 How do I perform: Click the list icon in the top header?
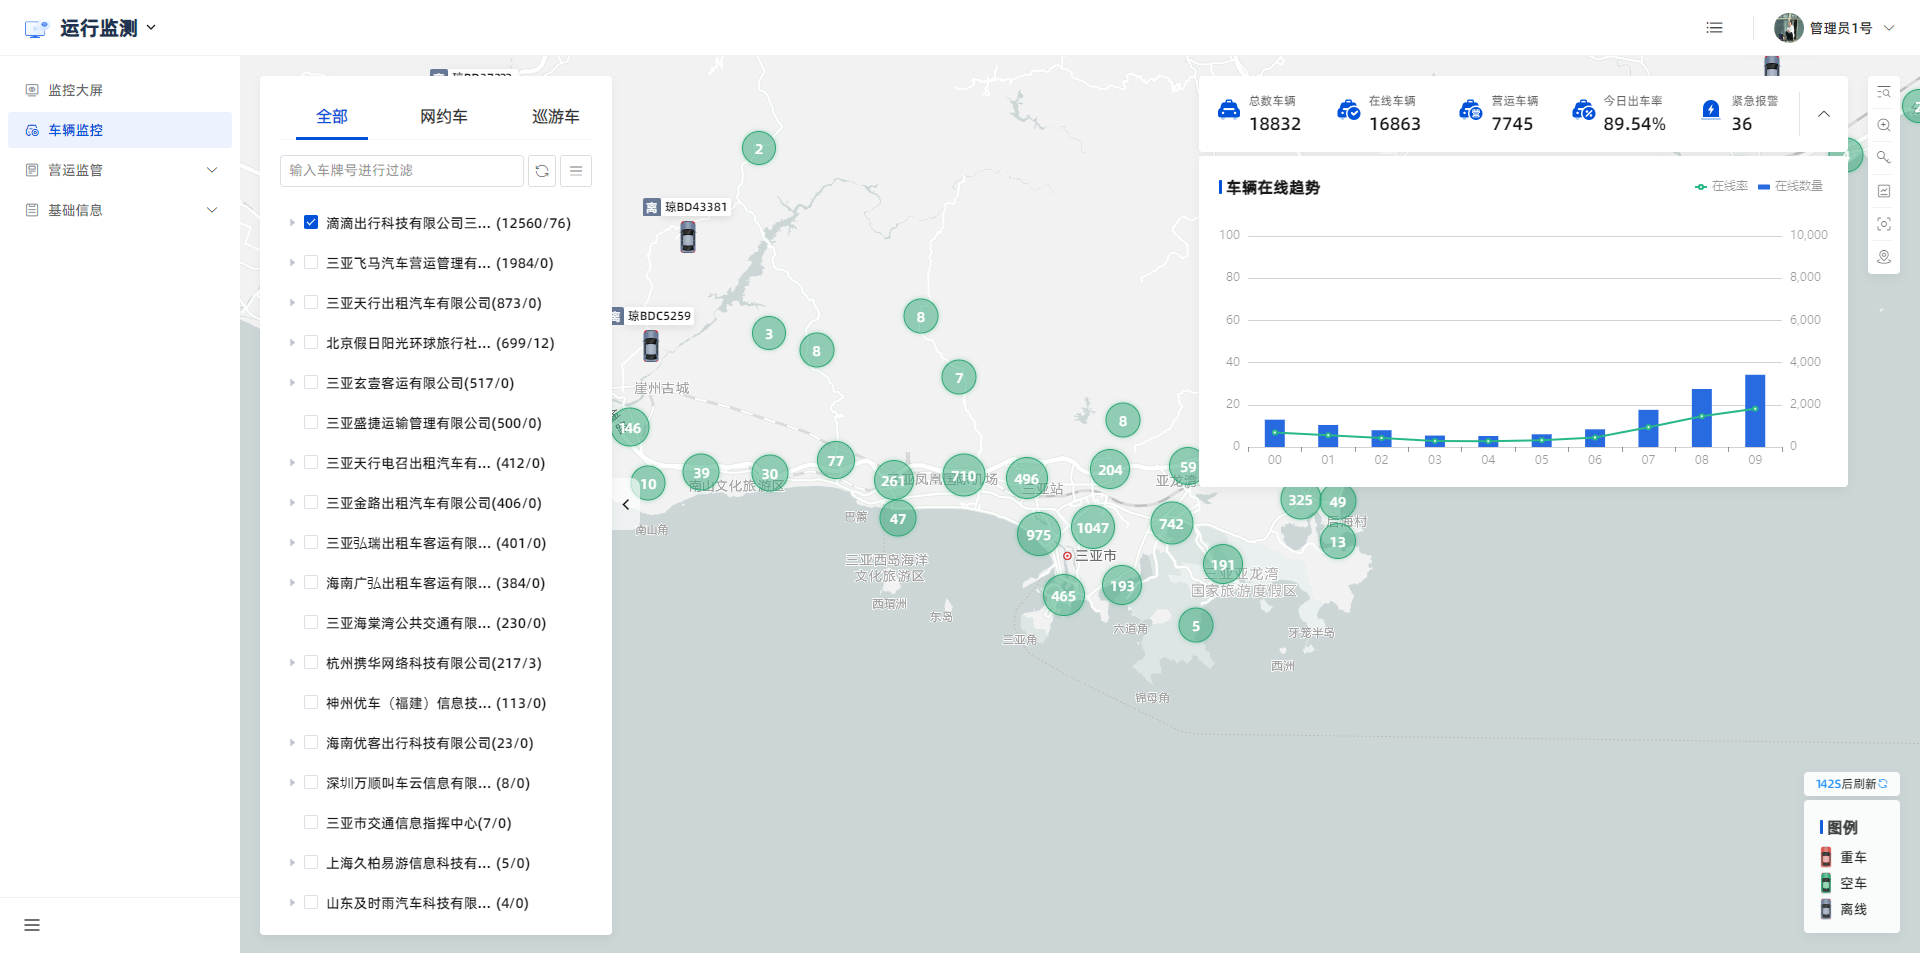[1714, 28]
